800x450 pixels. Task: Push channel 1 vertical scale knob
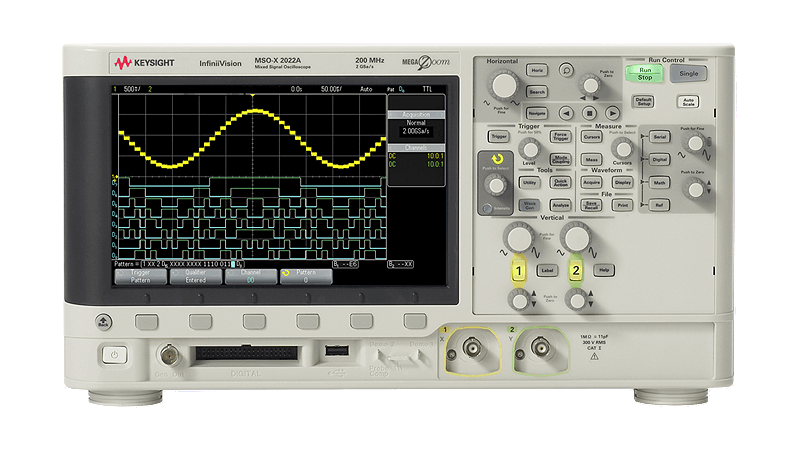pyautogui.click(x=519, y=238)
